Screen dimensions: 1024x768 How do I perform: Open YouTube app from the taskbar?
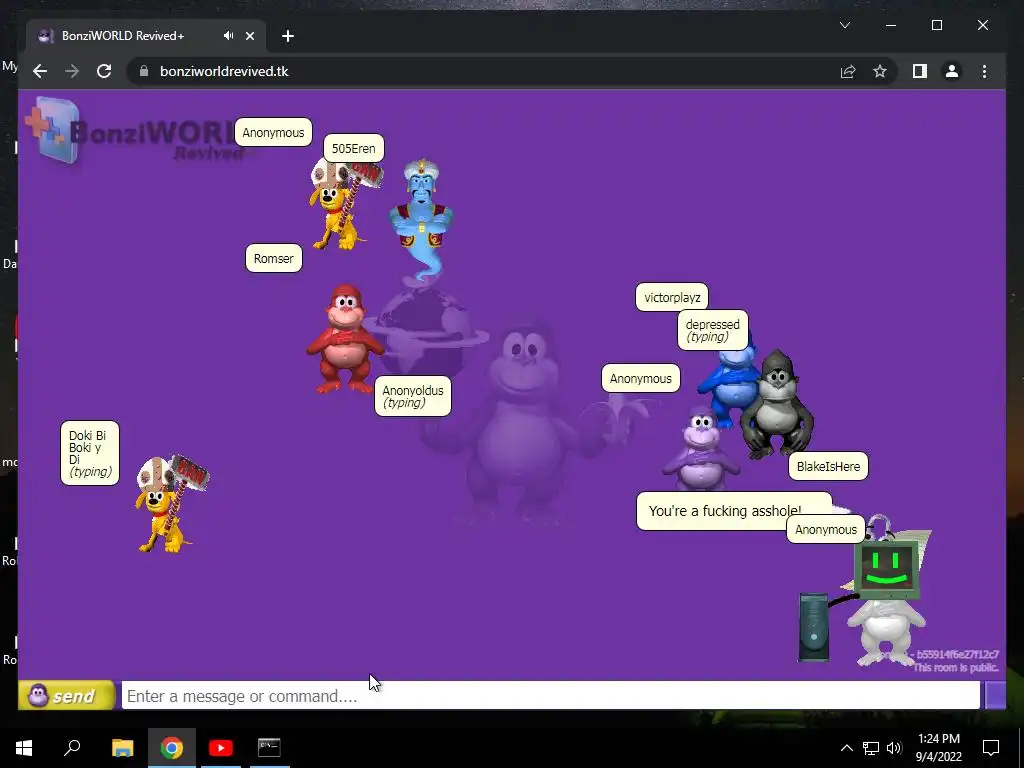coord(221,748)
